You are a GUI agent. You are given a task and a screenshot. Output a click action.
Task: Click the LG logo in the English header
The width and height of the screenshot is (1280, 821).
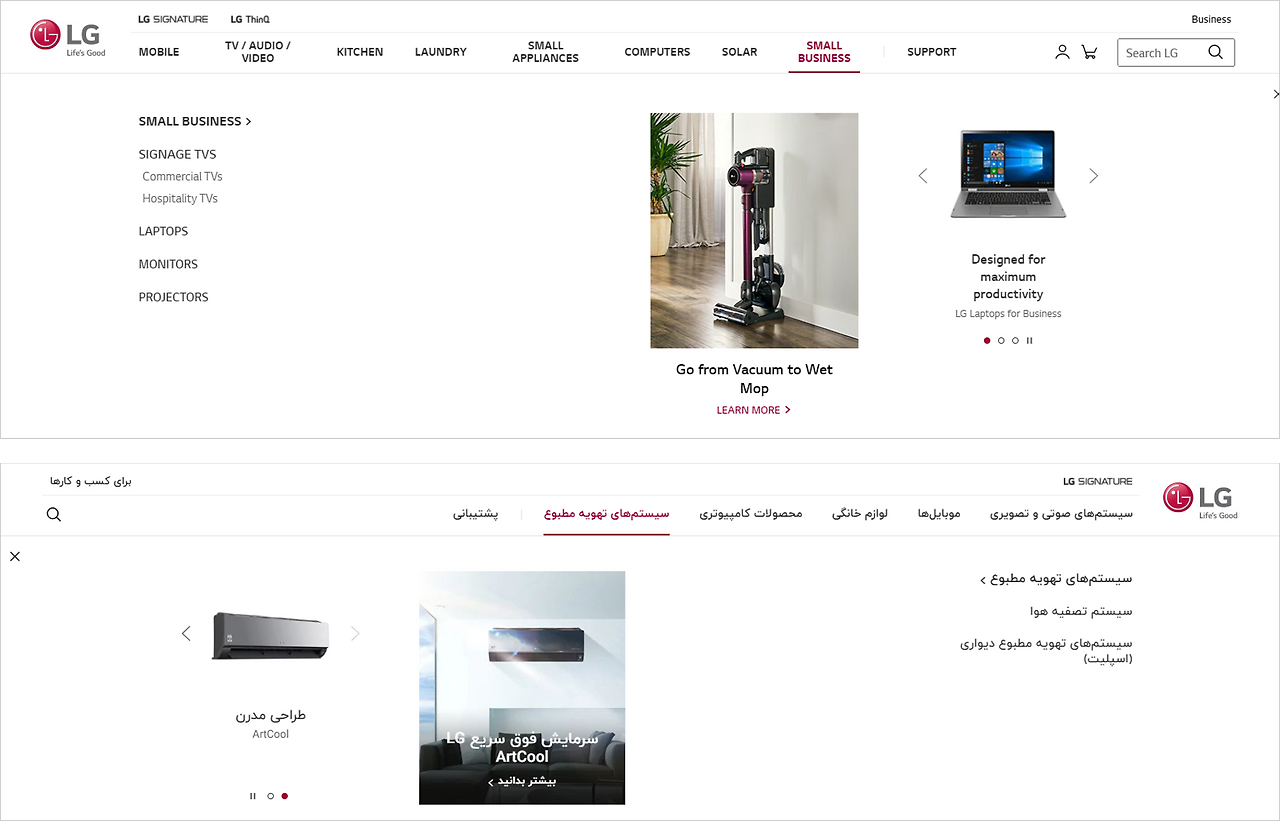point(68,37)
